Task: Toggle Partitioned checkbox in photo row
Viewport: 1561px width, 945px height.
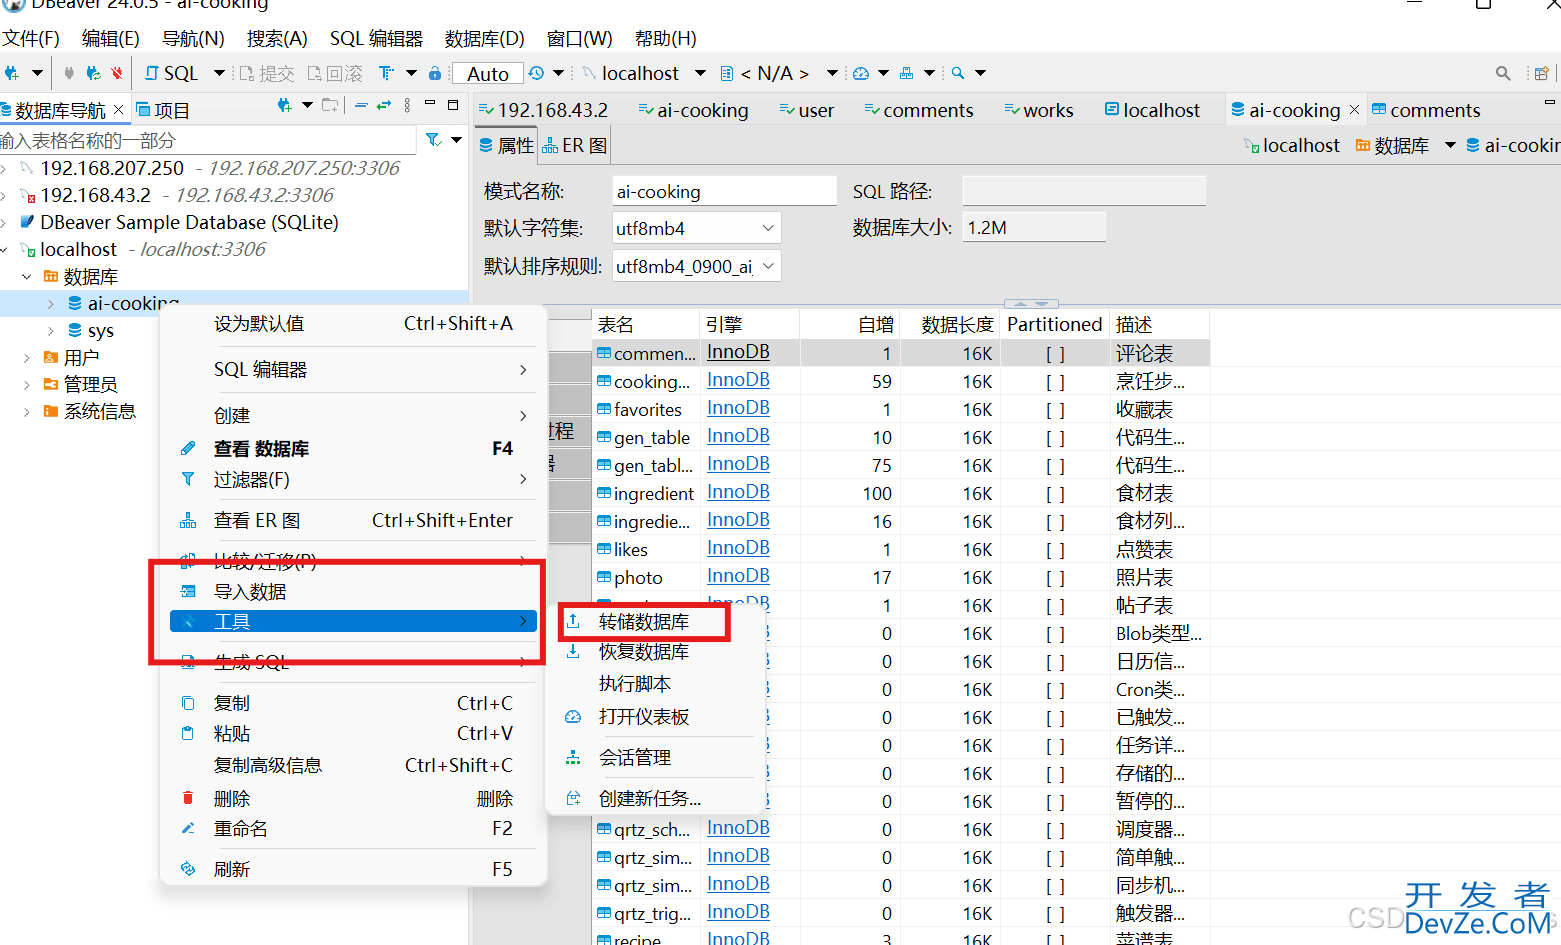Action: [x=1055, y=578]
